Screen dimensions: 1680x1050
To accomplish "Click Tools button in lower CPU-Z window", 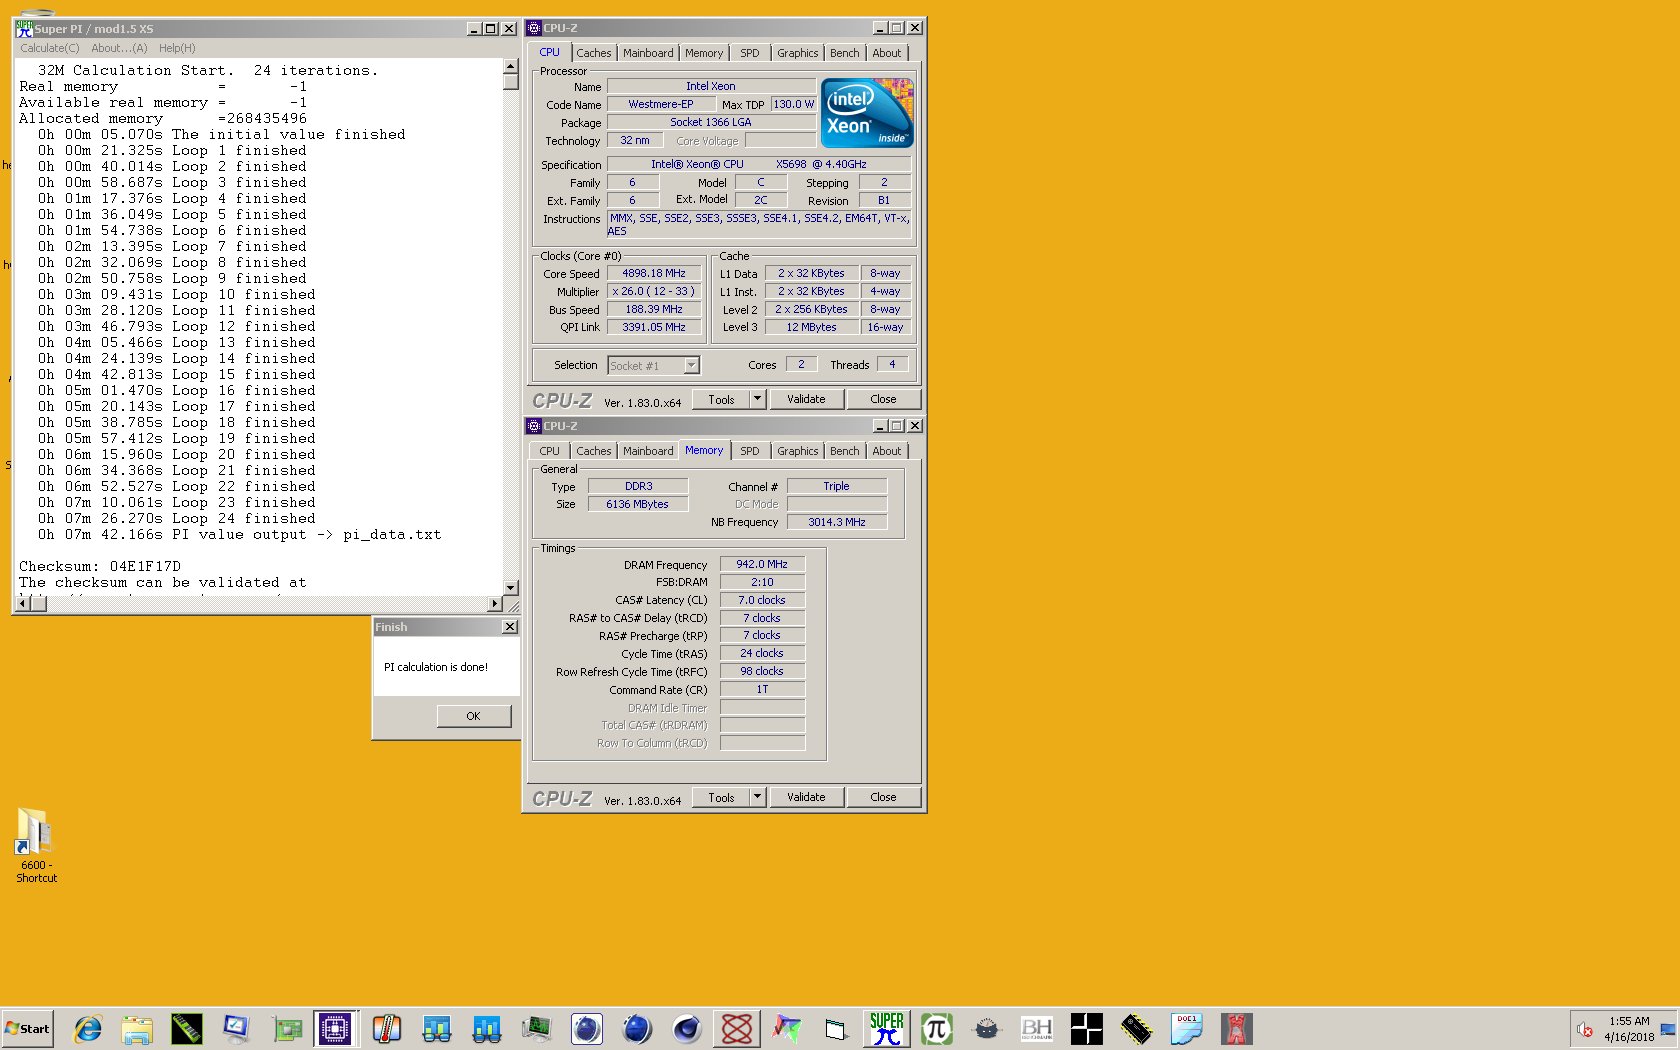I will click(x=721, y=797).
